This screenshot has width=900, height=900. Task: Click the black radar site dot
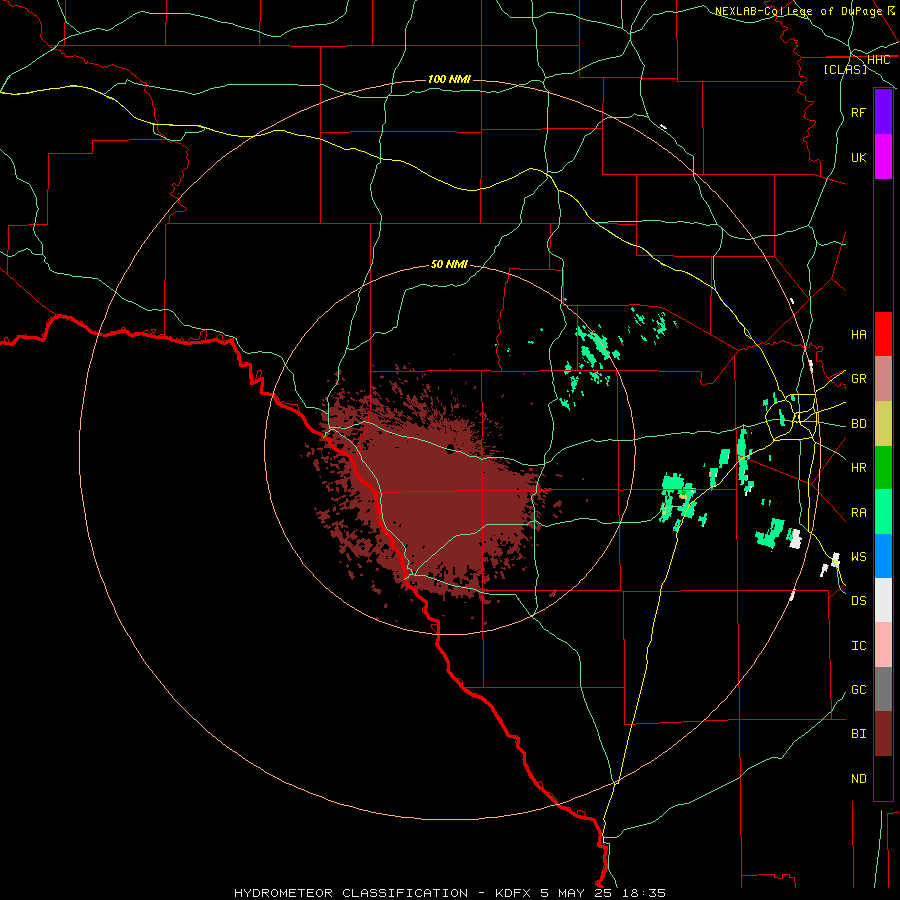coord(450,448)
